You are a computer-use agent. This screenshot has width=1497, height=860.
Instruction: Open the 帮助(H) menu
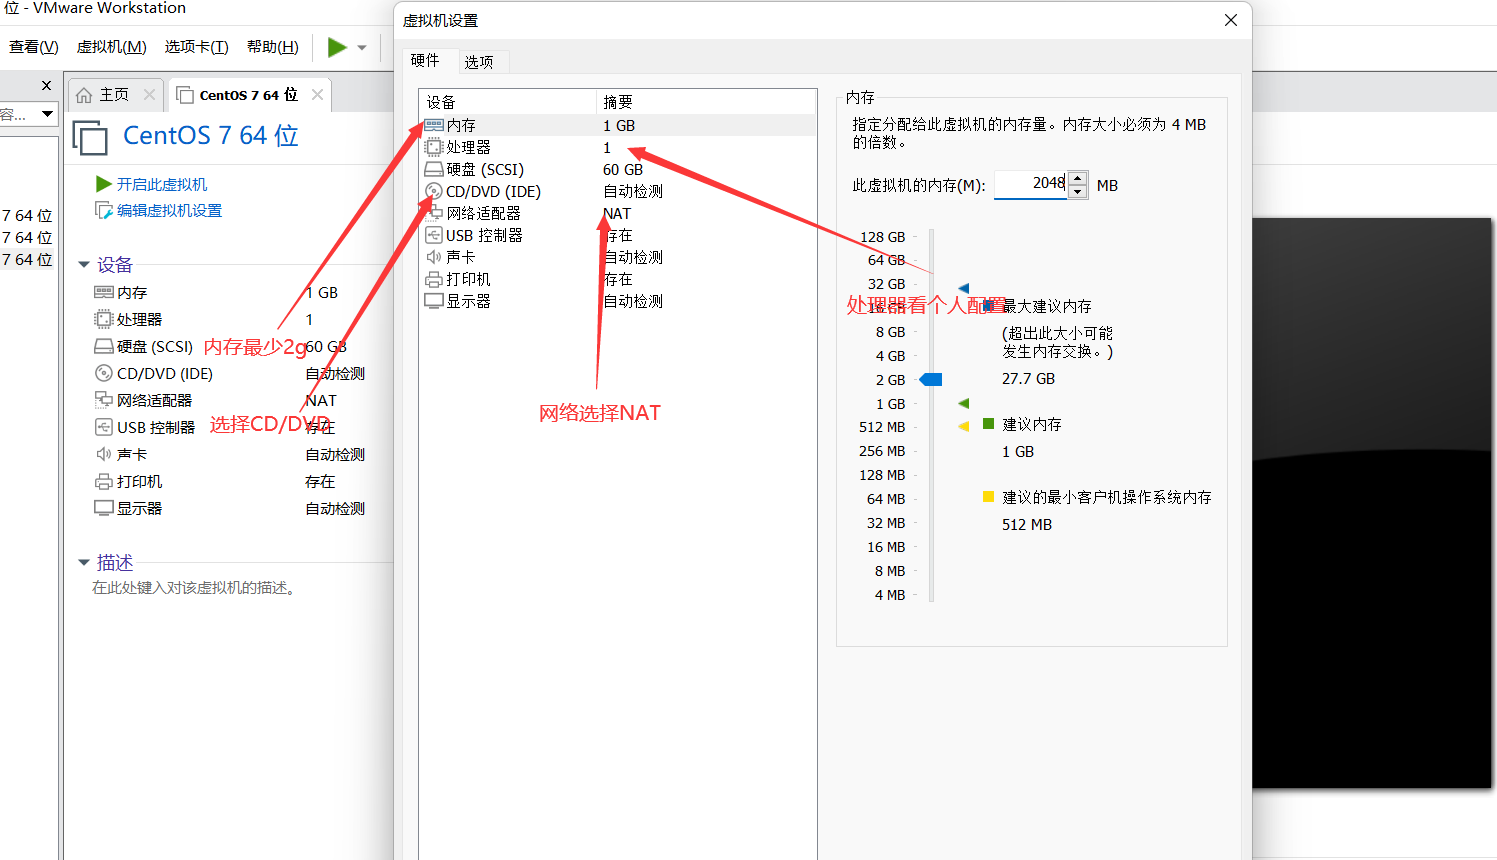(x=273, y=47)
